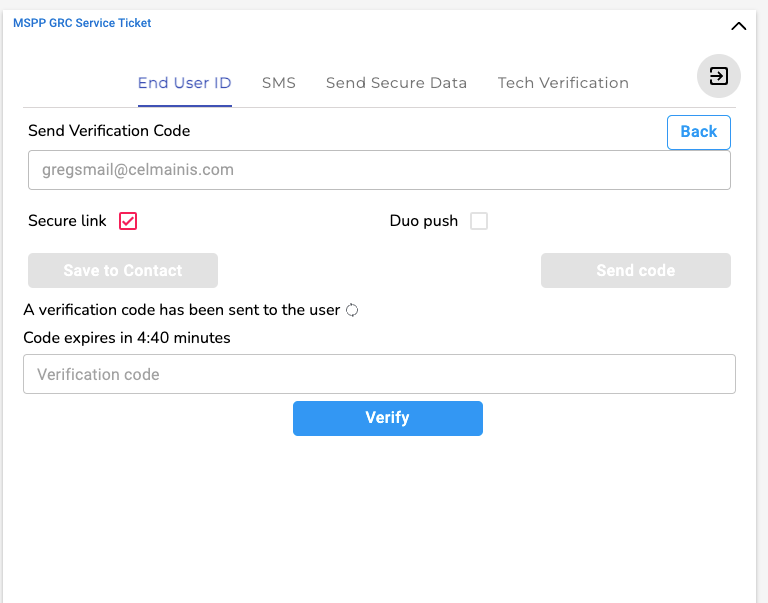Collapse the MSPP GRC Service Ticket panel

739,26
